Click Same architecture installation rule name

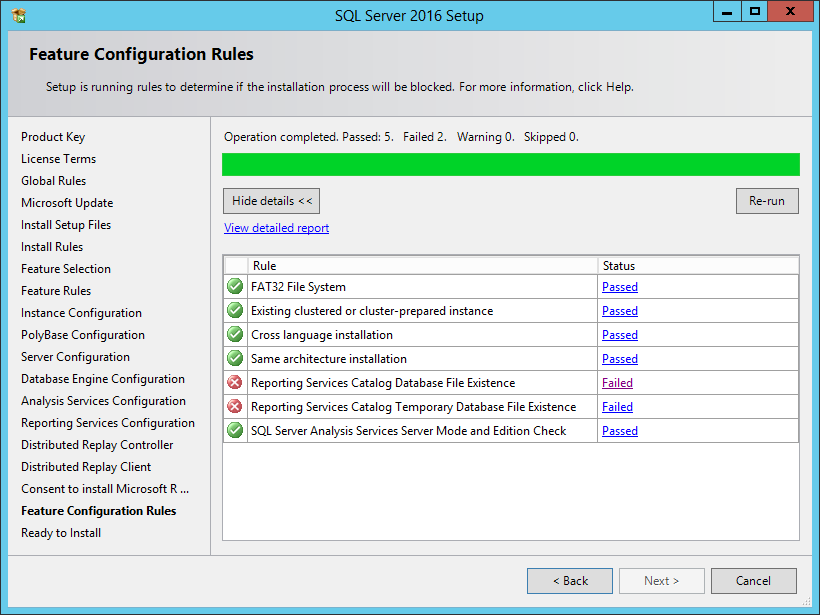tap(328, 359)
